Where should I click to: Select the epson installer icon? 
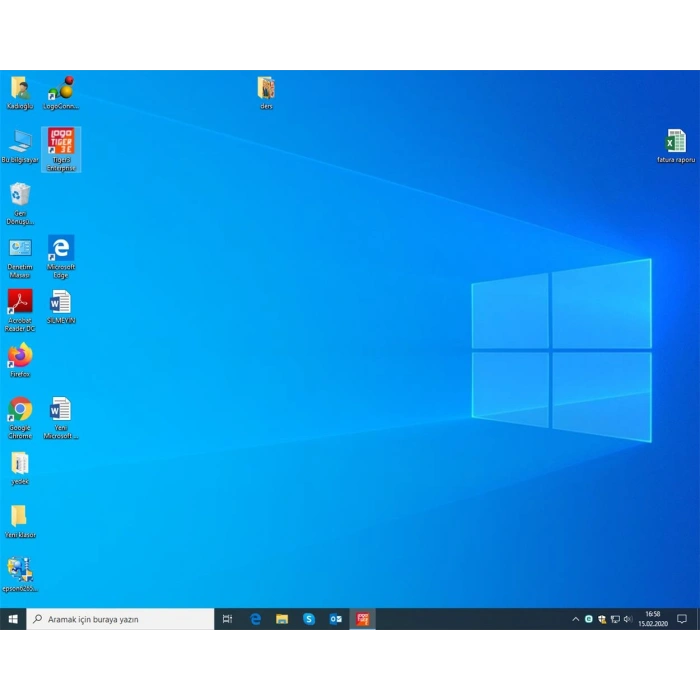[20, 575]
